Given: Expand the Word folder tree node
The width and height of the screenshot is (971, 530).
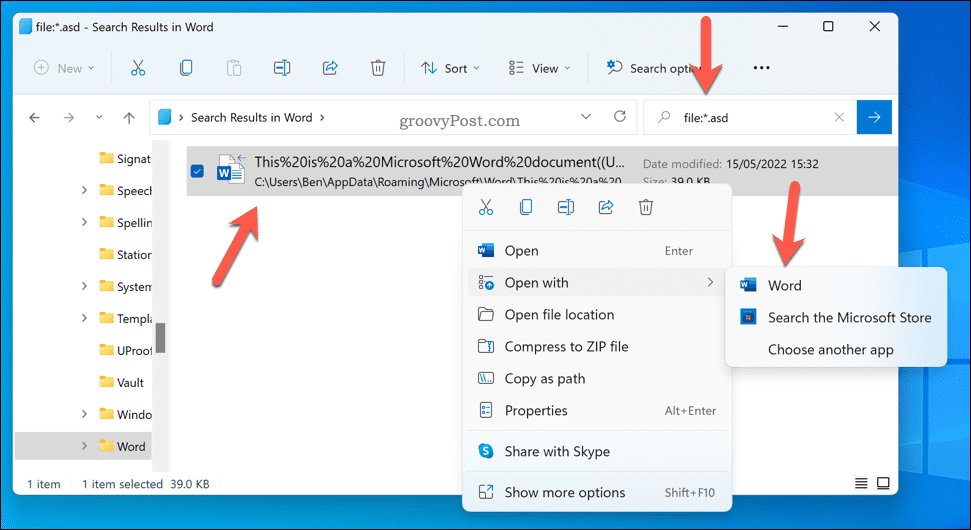Looking at the screenshot, I should (84, 446).
